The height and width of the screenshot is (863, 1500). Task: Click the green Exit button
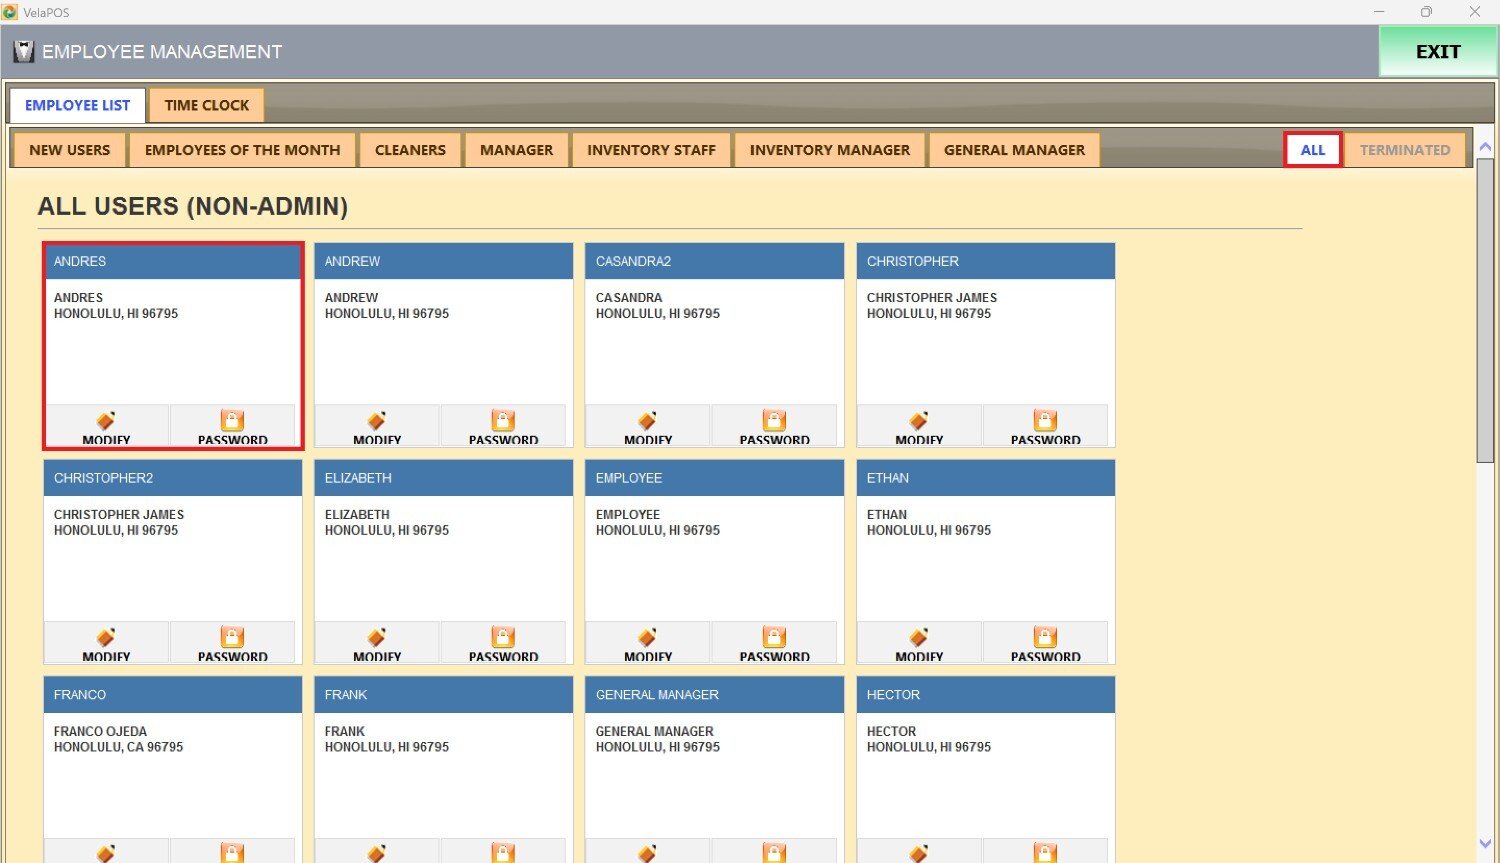tap(1437, 52)
